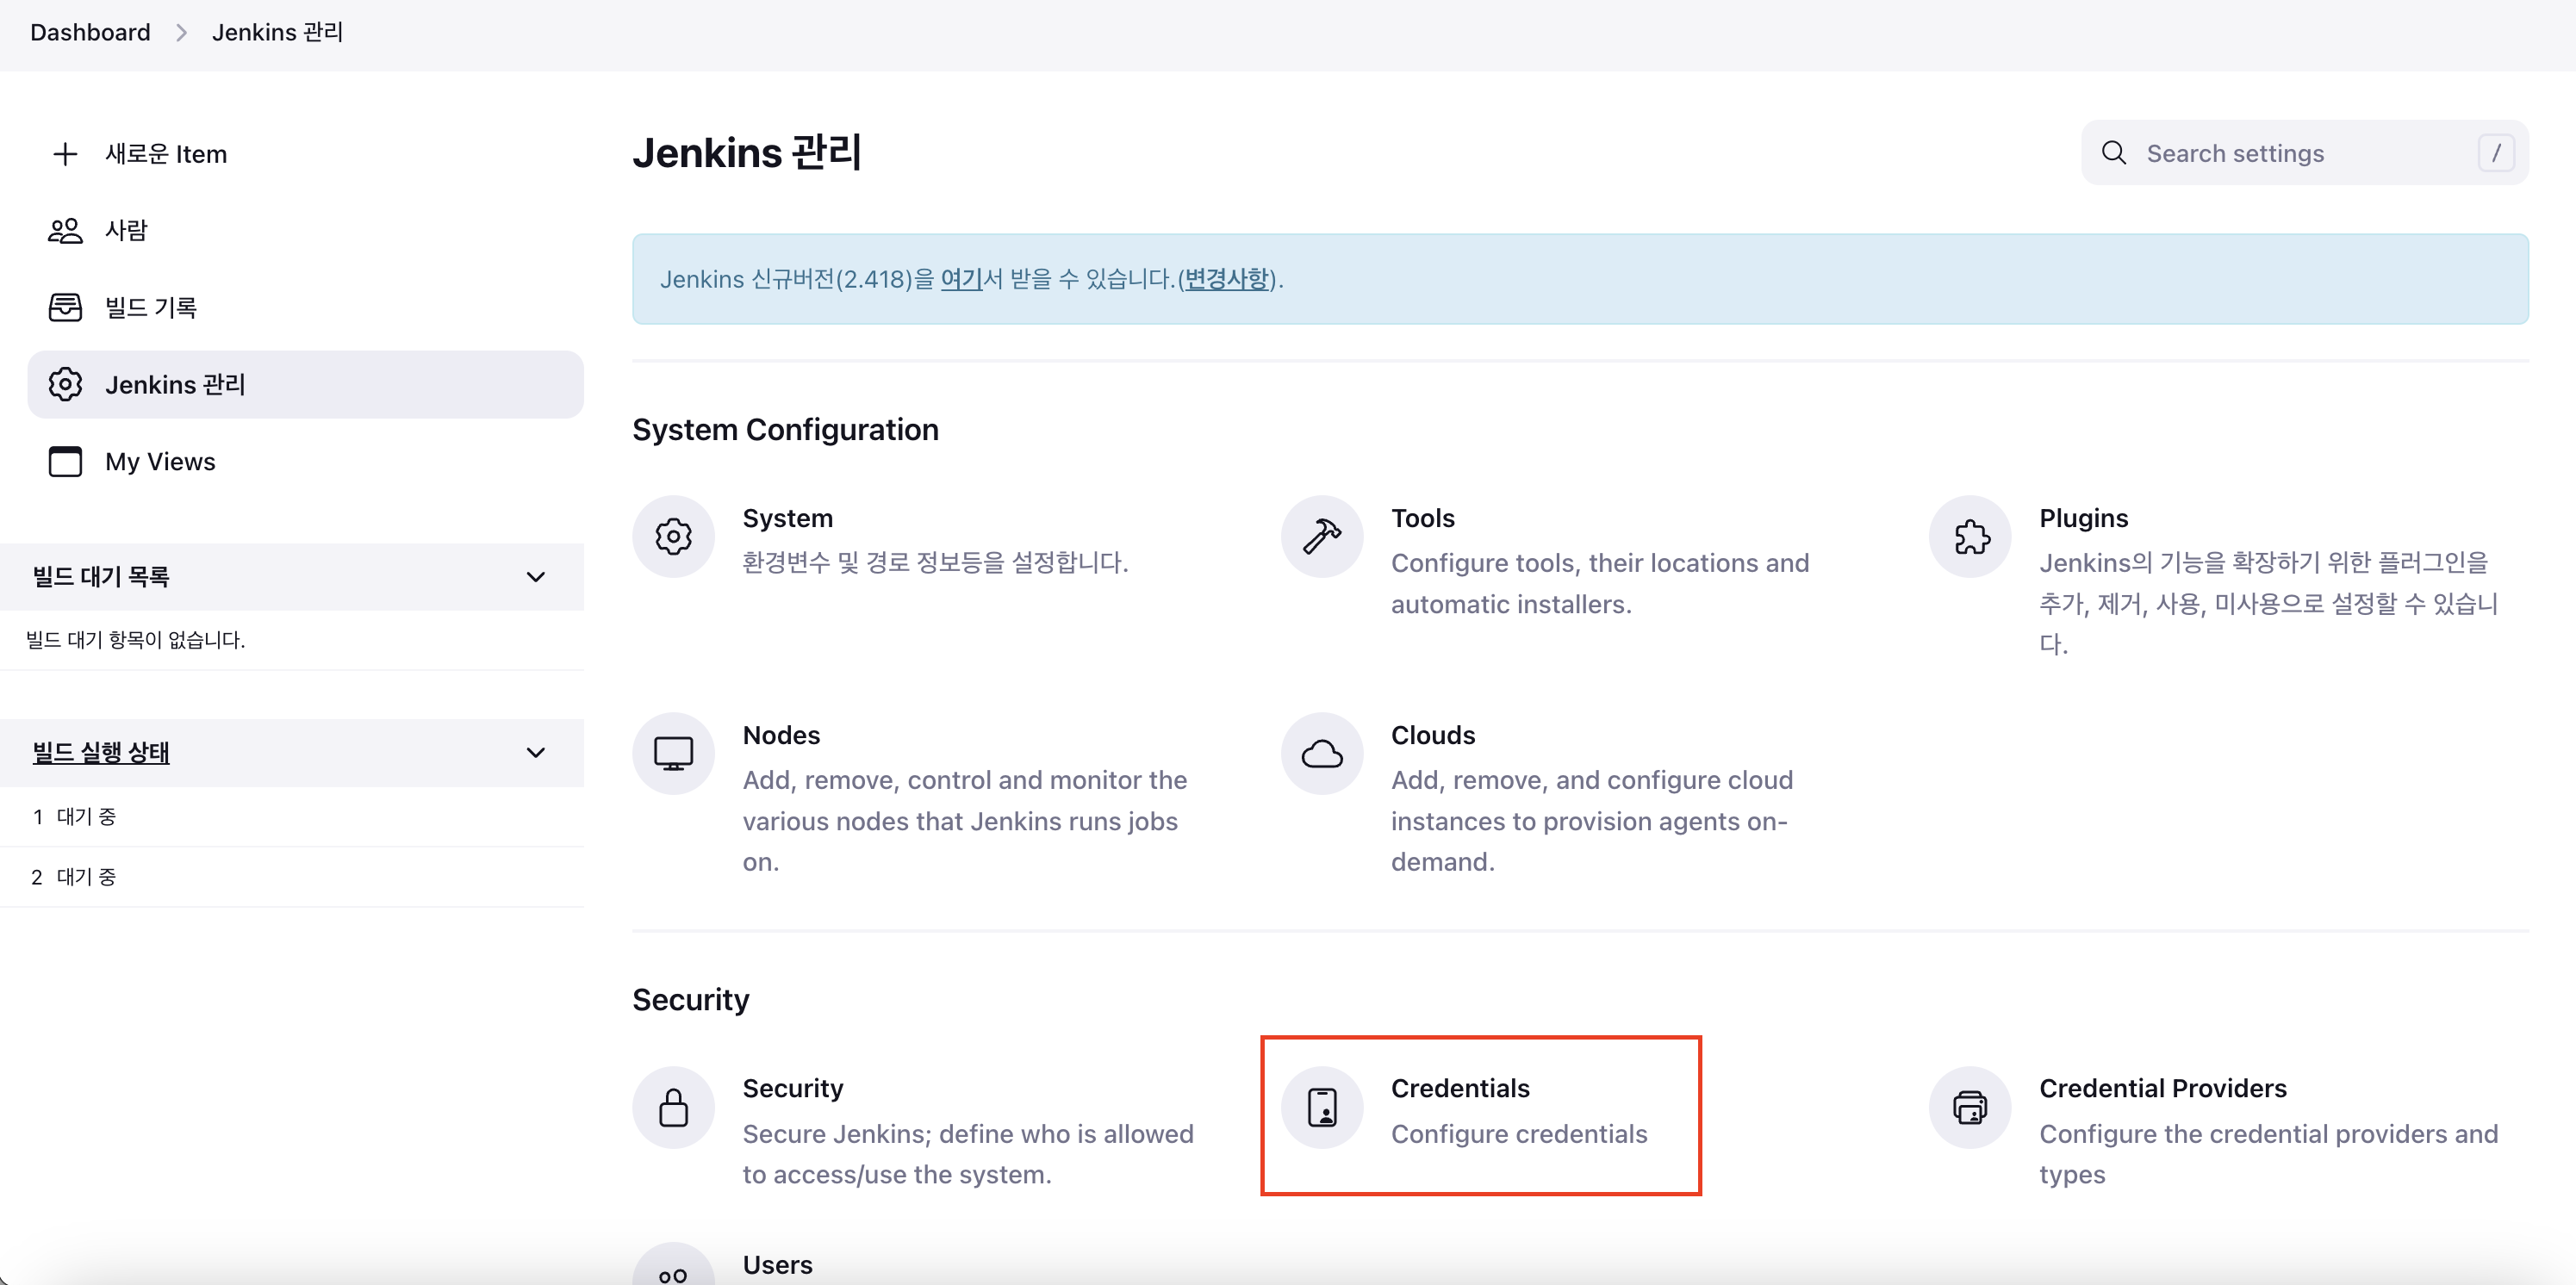This screenshot has height=1285, width=2576.
Task: Select My Views in the sidebar
Action: [160, 462]
